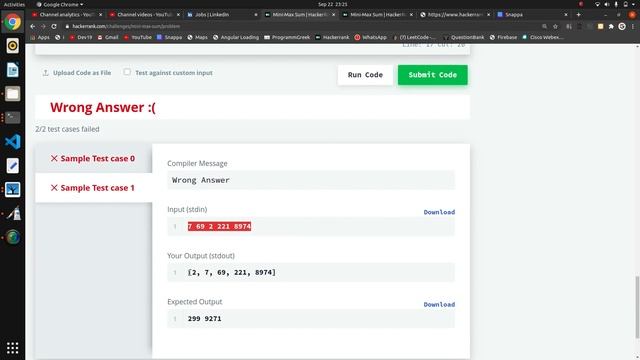Click the Upload Code as File icon

point(45,73)
